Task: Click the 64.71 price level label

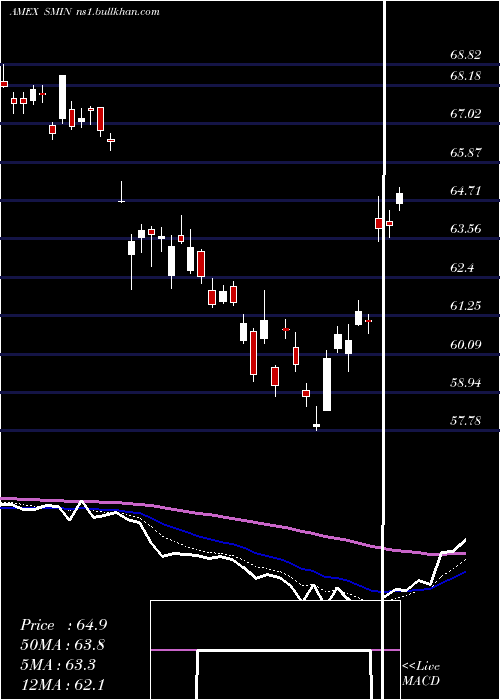Action: tap(466, 191)
